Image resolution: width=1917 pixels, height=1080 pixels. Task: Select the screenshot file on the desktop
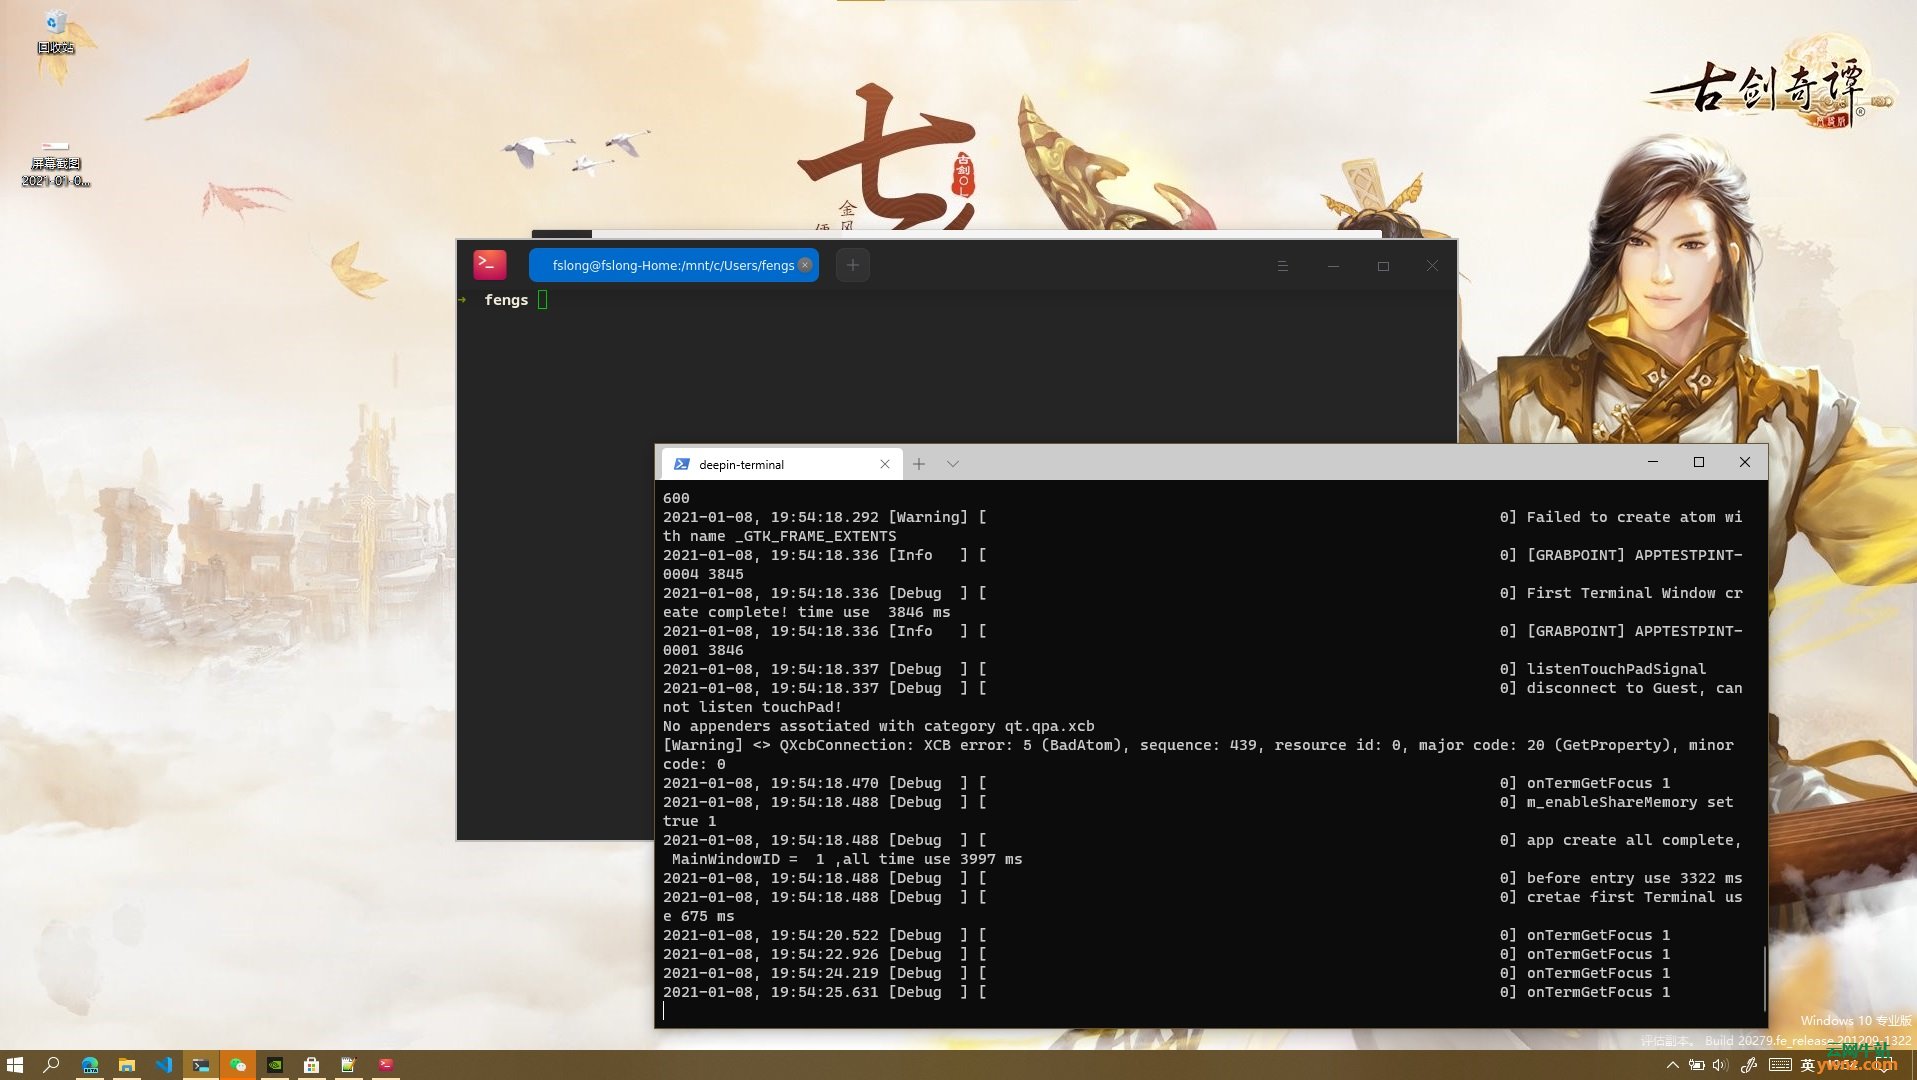[x=56, y=164]
